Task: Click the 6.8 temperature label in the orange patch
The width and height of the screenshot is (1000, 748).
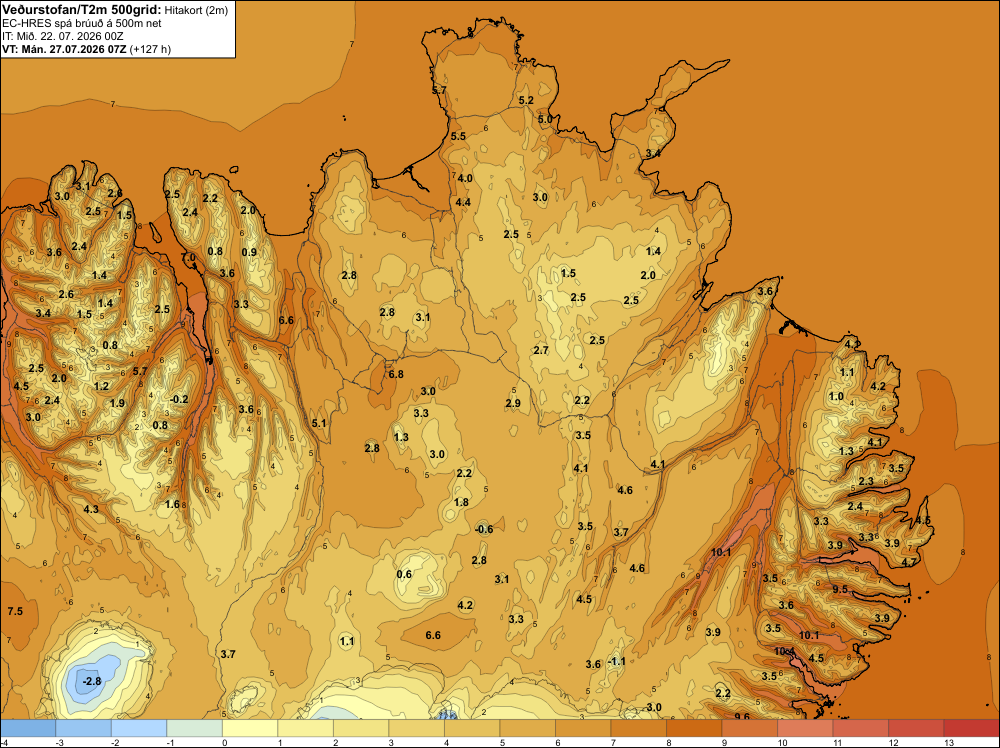Action: click(x=396, y=374)
